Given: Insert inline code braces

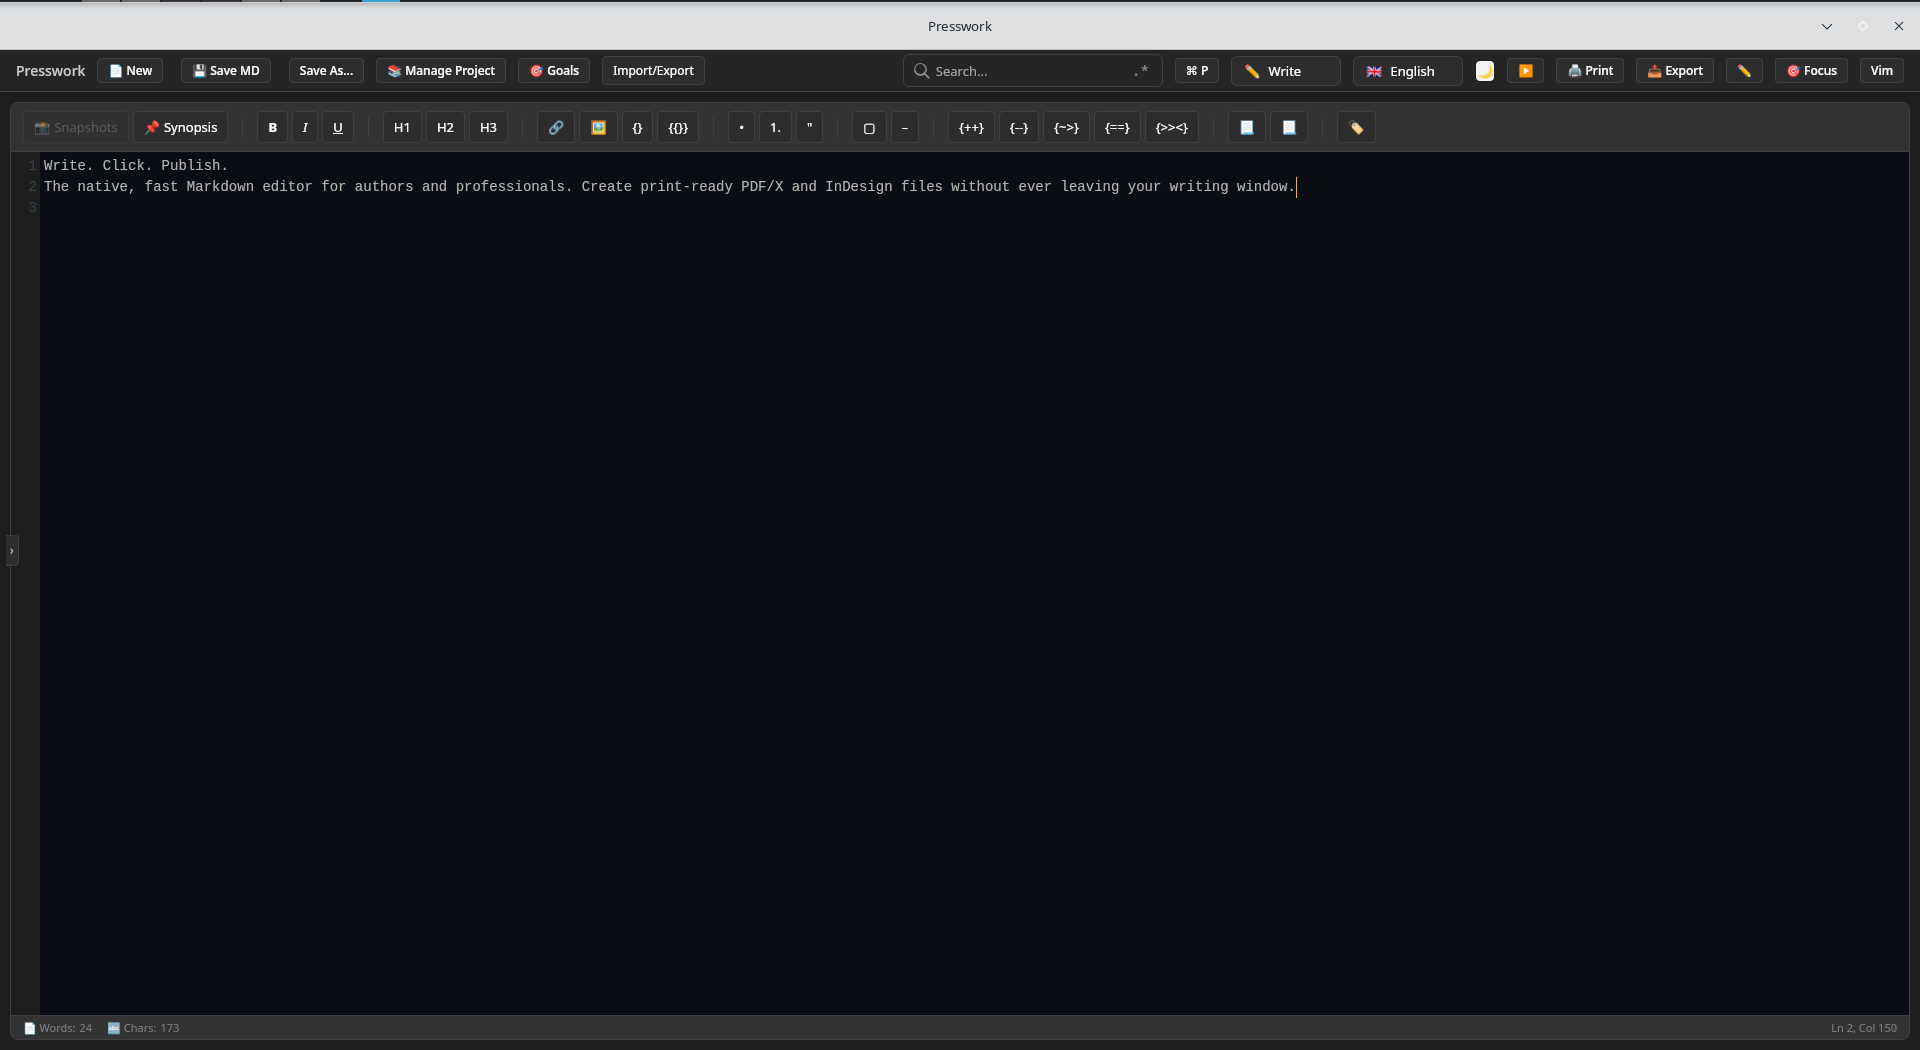Looking at the screenshot, I should 637,127.
